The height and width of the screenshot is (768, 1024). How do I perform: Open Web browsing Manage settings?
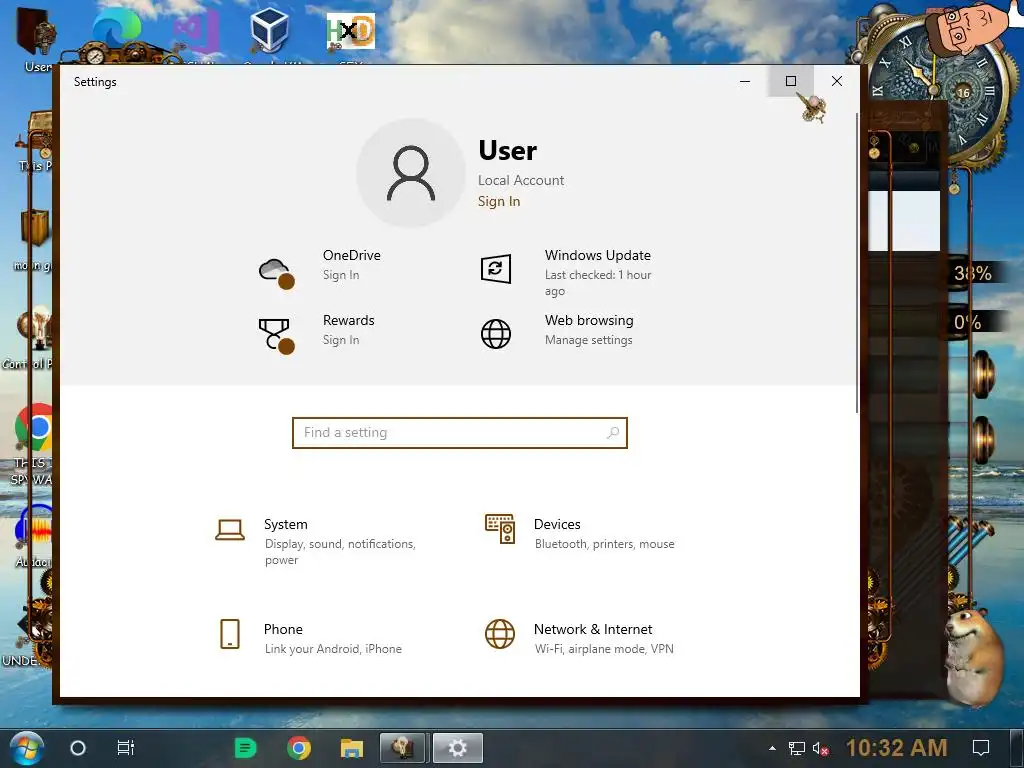pyautogui.click(x=588, y=340)
